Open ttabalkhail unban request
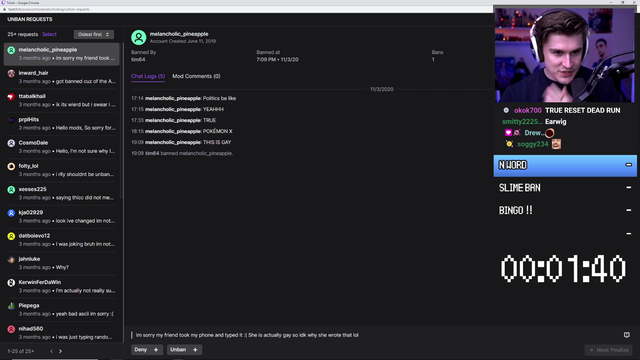Screen dimensions: 640x360 [62, 100]
